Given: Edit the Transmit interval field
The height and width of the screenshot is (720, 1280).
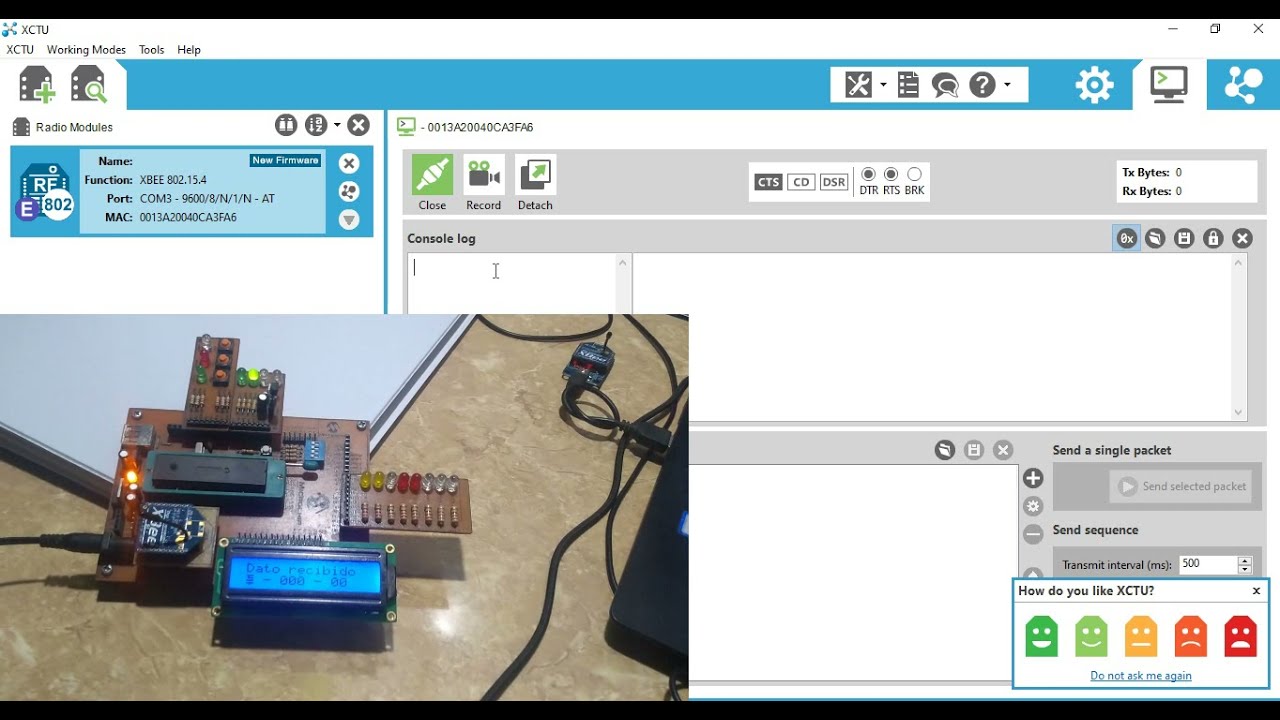Looking at the screenshot, I should [1208, 564].
